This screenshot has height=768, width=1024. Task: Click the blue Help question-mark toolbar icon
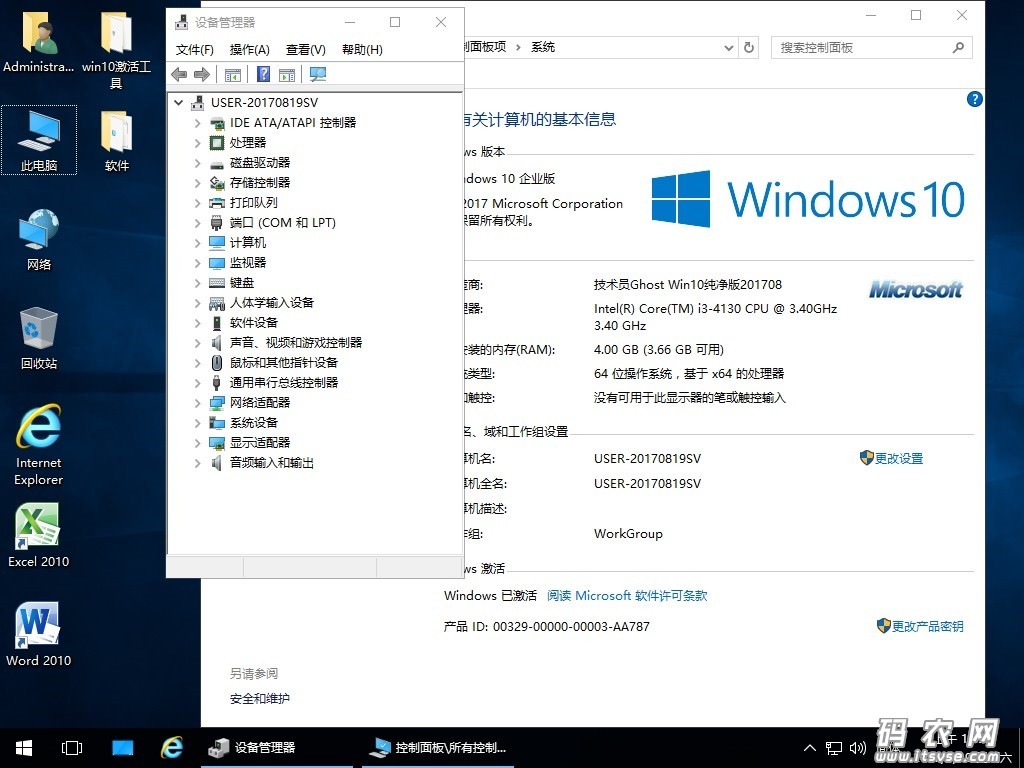[x=263, y=74]
